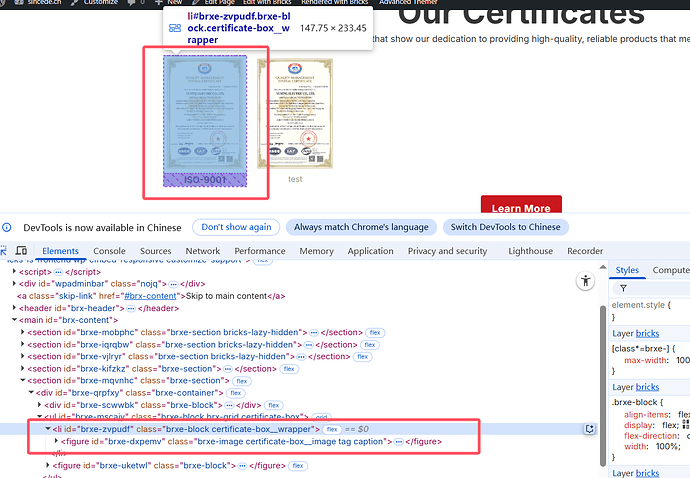Activate the inspect element picker icon
The height and width of the screenshot is (478, 690).
coord(3,251)
